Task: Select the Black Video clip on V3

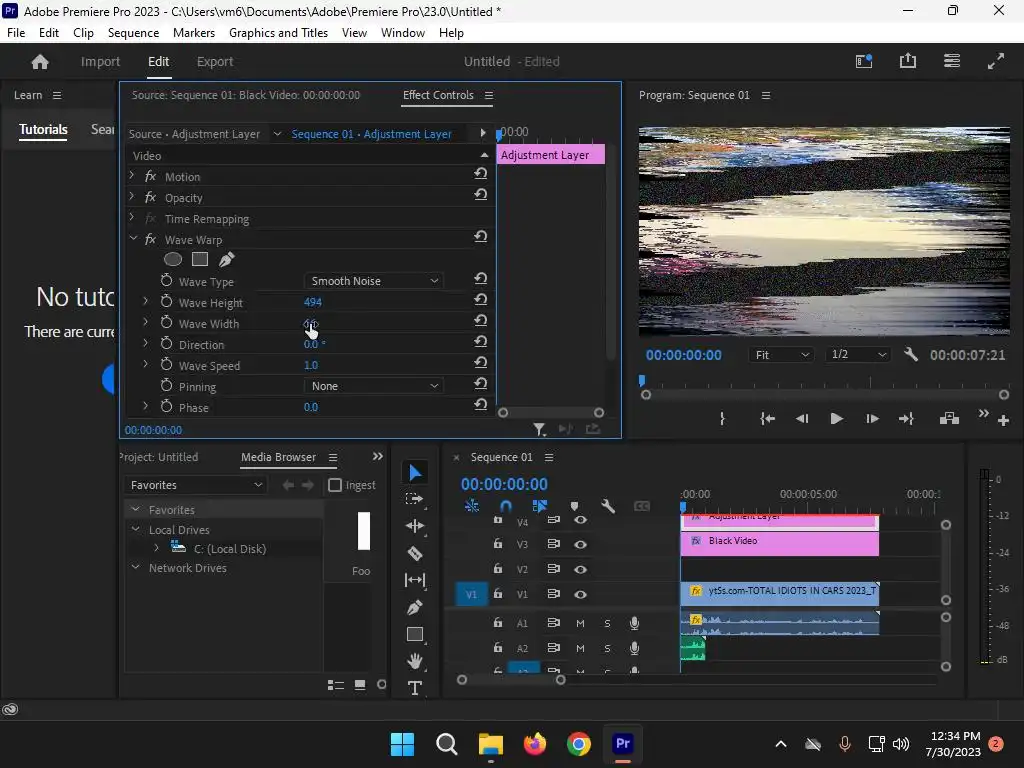Action: point(780,543)
